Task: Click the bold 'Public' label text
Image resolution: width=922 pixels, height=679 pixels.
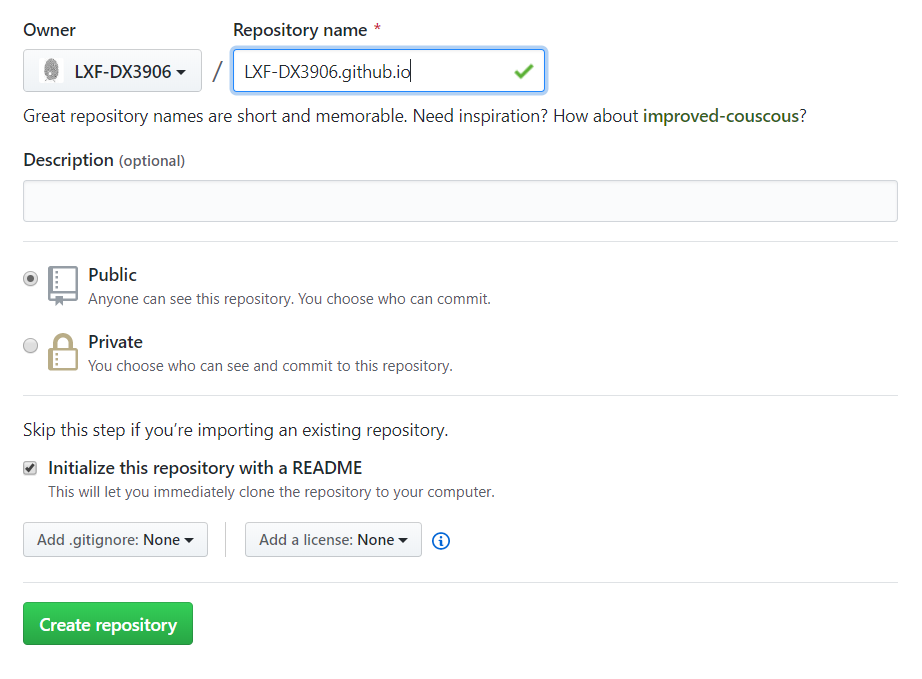Action: click(x=112, y=275)
